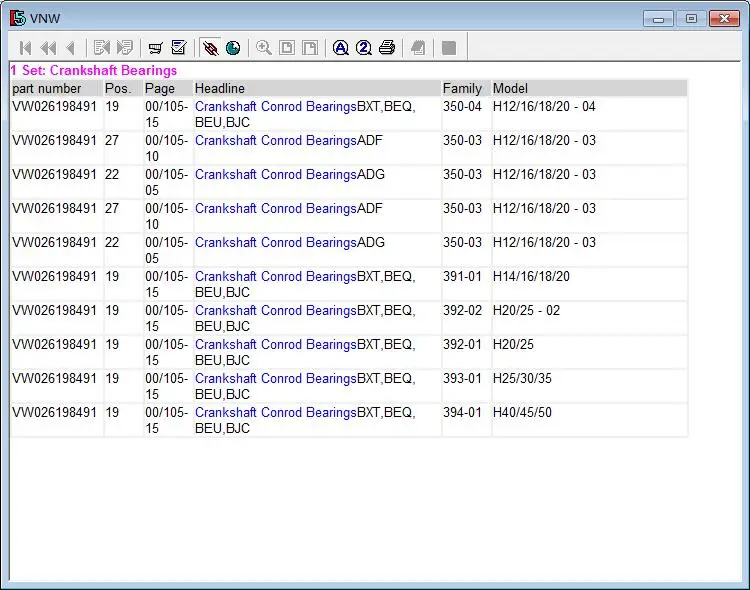The image size is (750, 590).
Task: Select page '00/105-15' in the 391-01 row
Action: (166, 284)
